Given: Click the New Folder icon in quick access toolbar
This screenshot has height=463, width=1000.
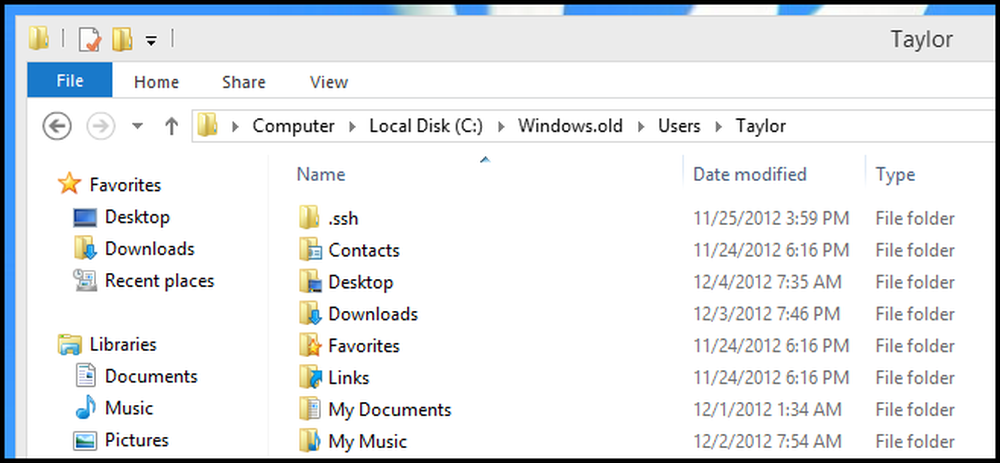Looking at the screenshot, I should [122, 40].
